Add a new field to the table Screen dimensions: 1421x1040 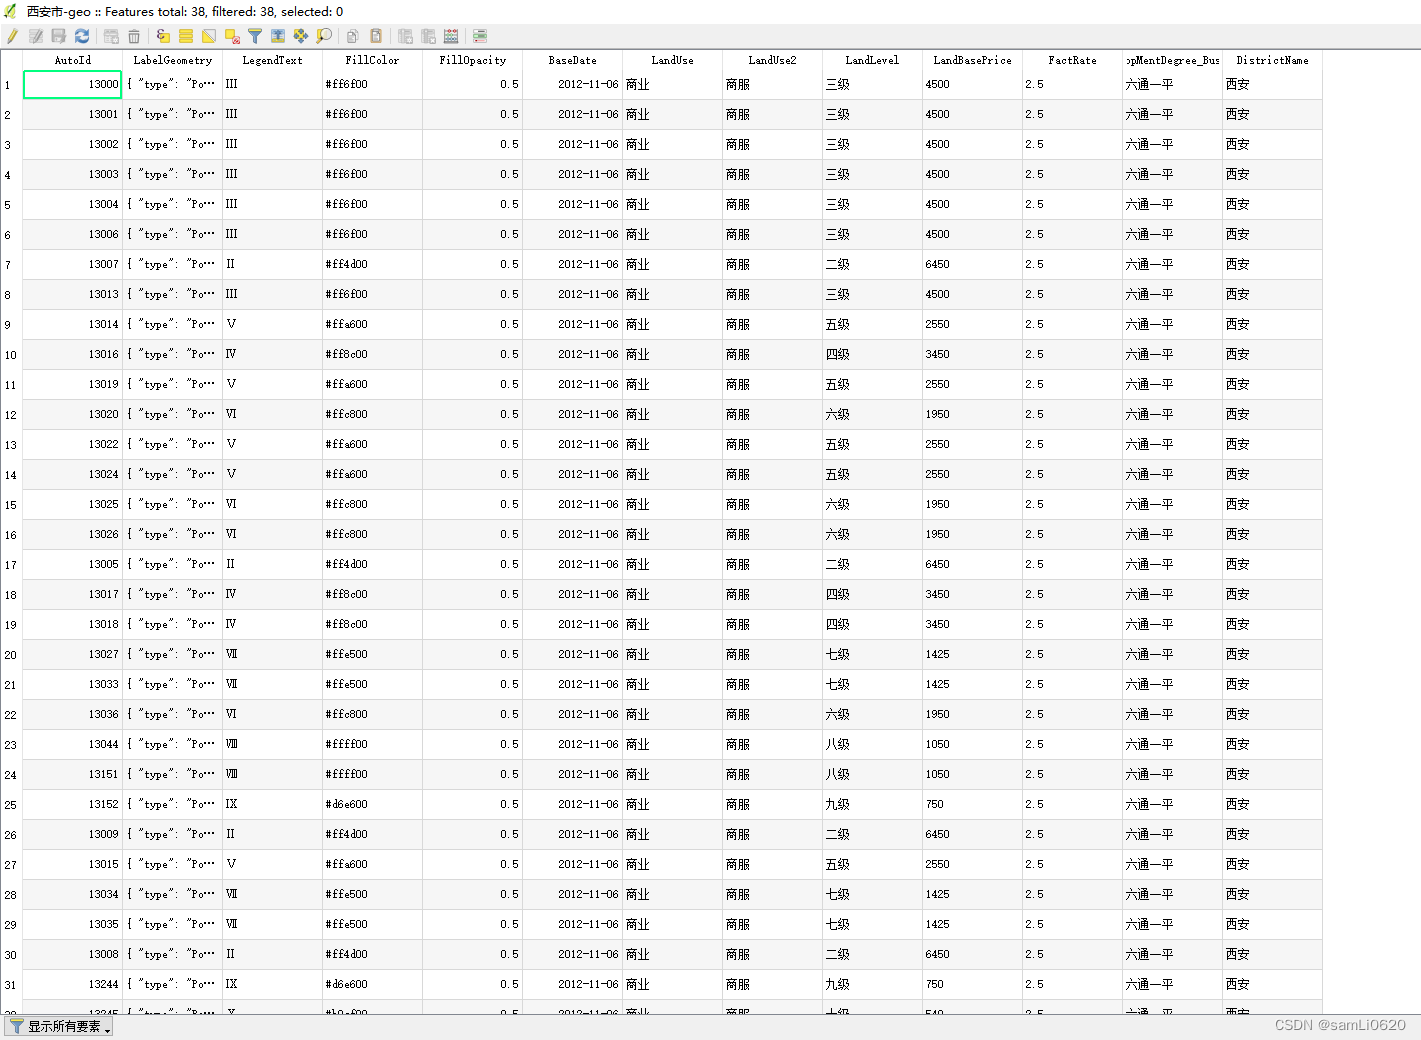point(405,36)
